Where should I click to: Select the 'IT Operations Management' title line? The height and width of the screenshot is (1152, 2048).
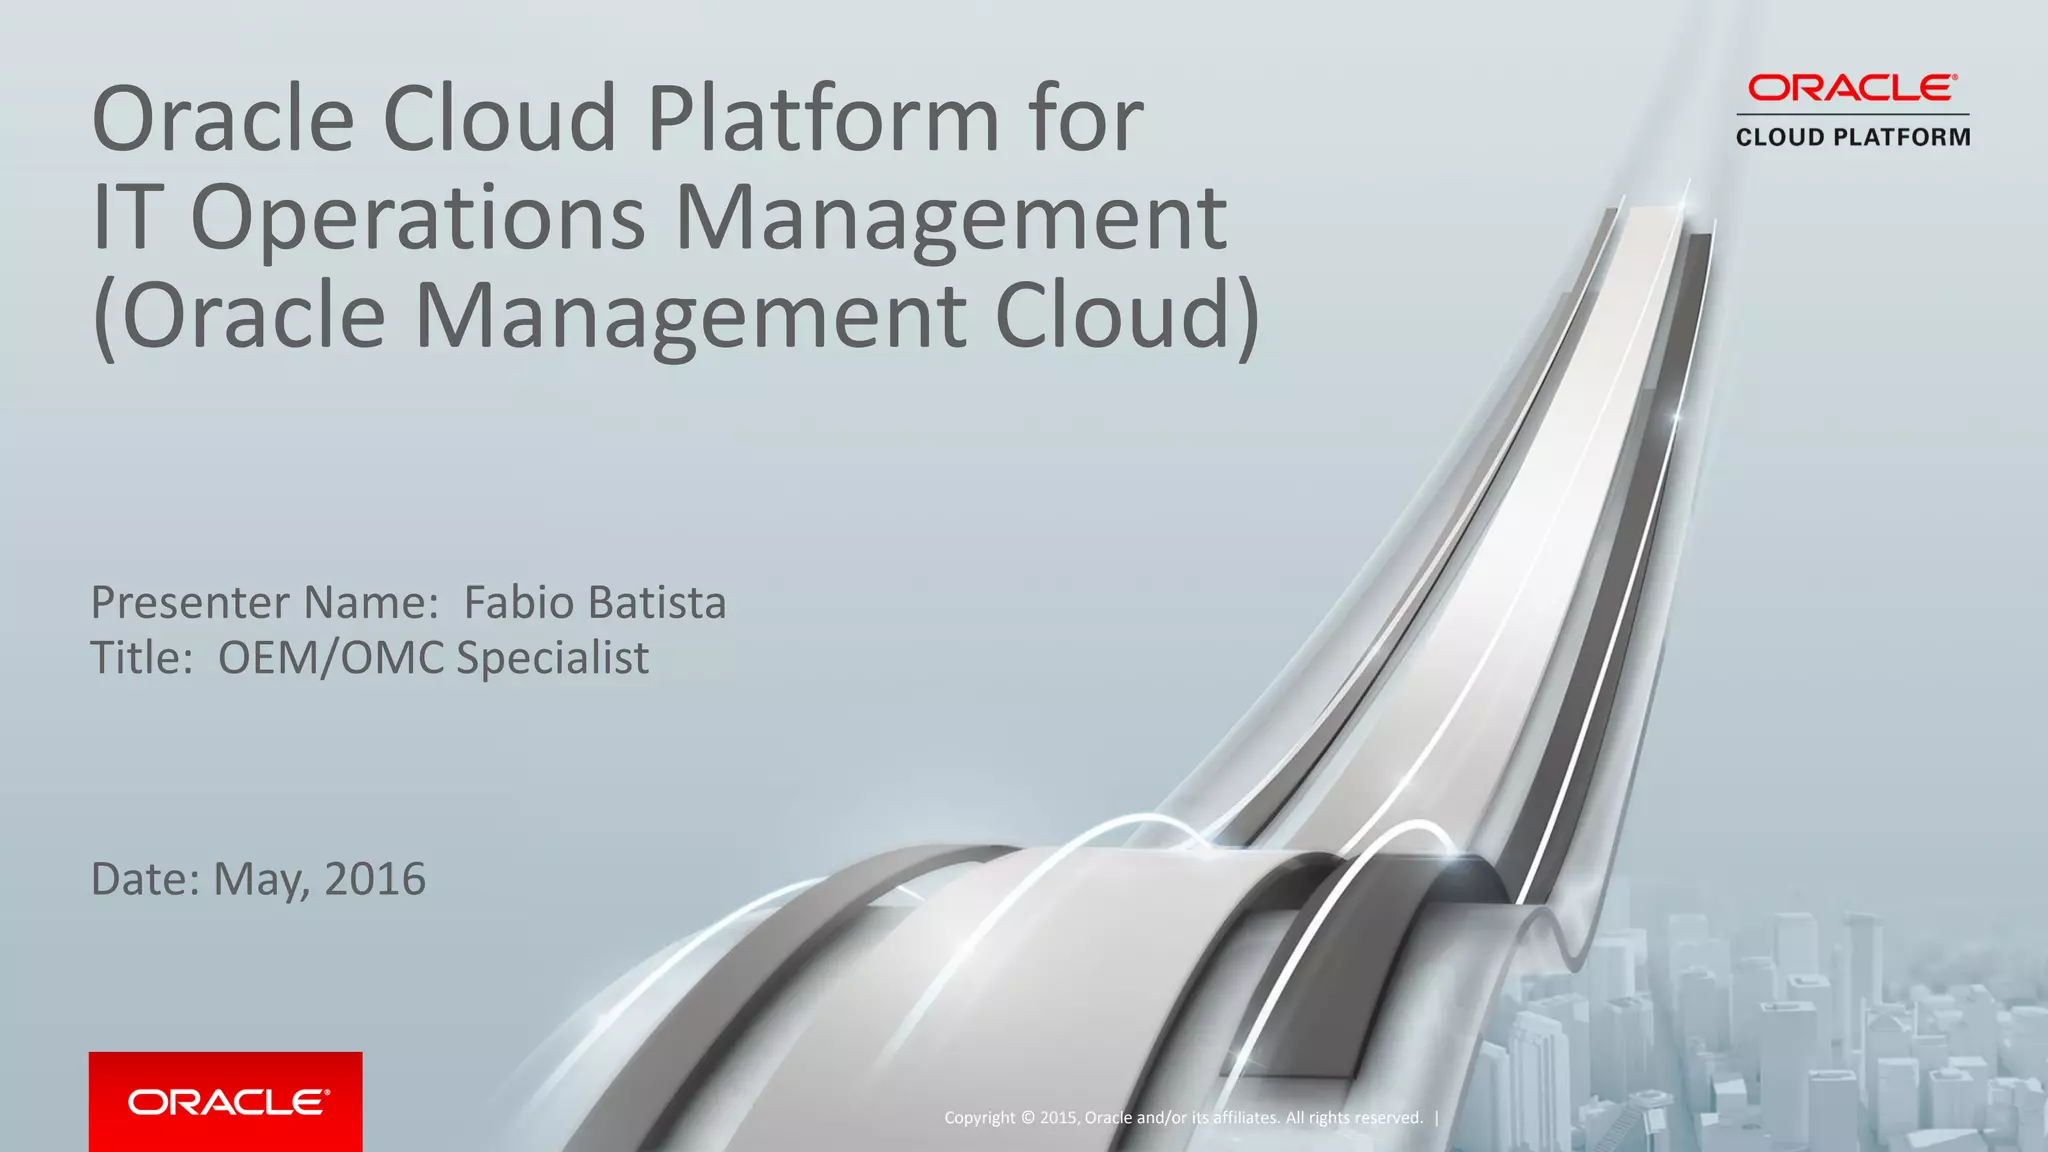(659, 216)
